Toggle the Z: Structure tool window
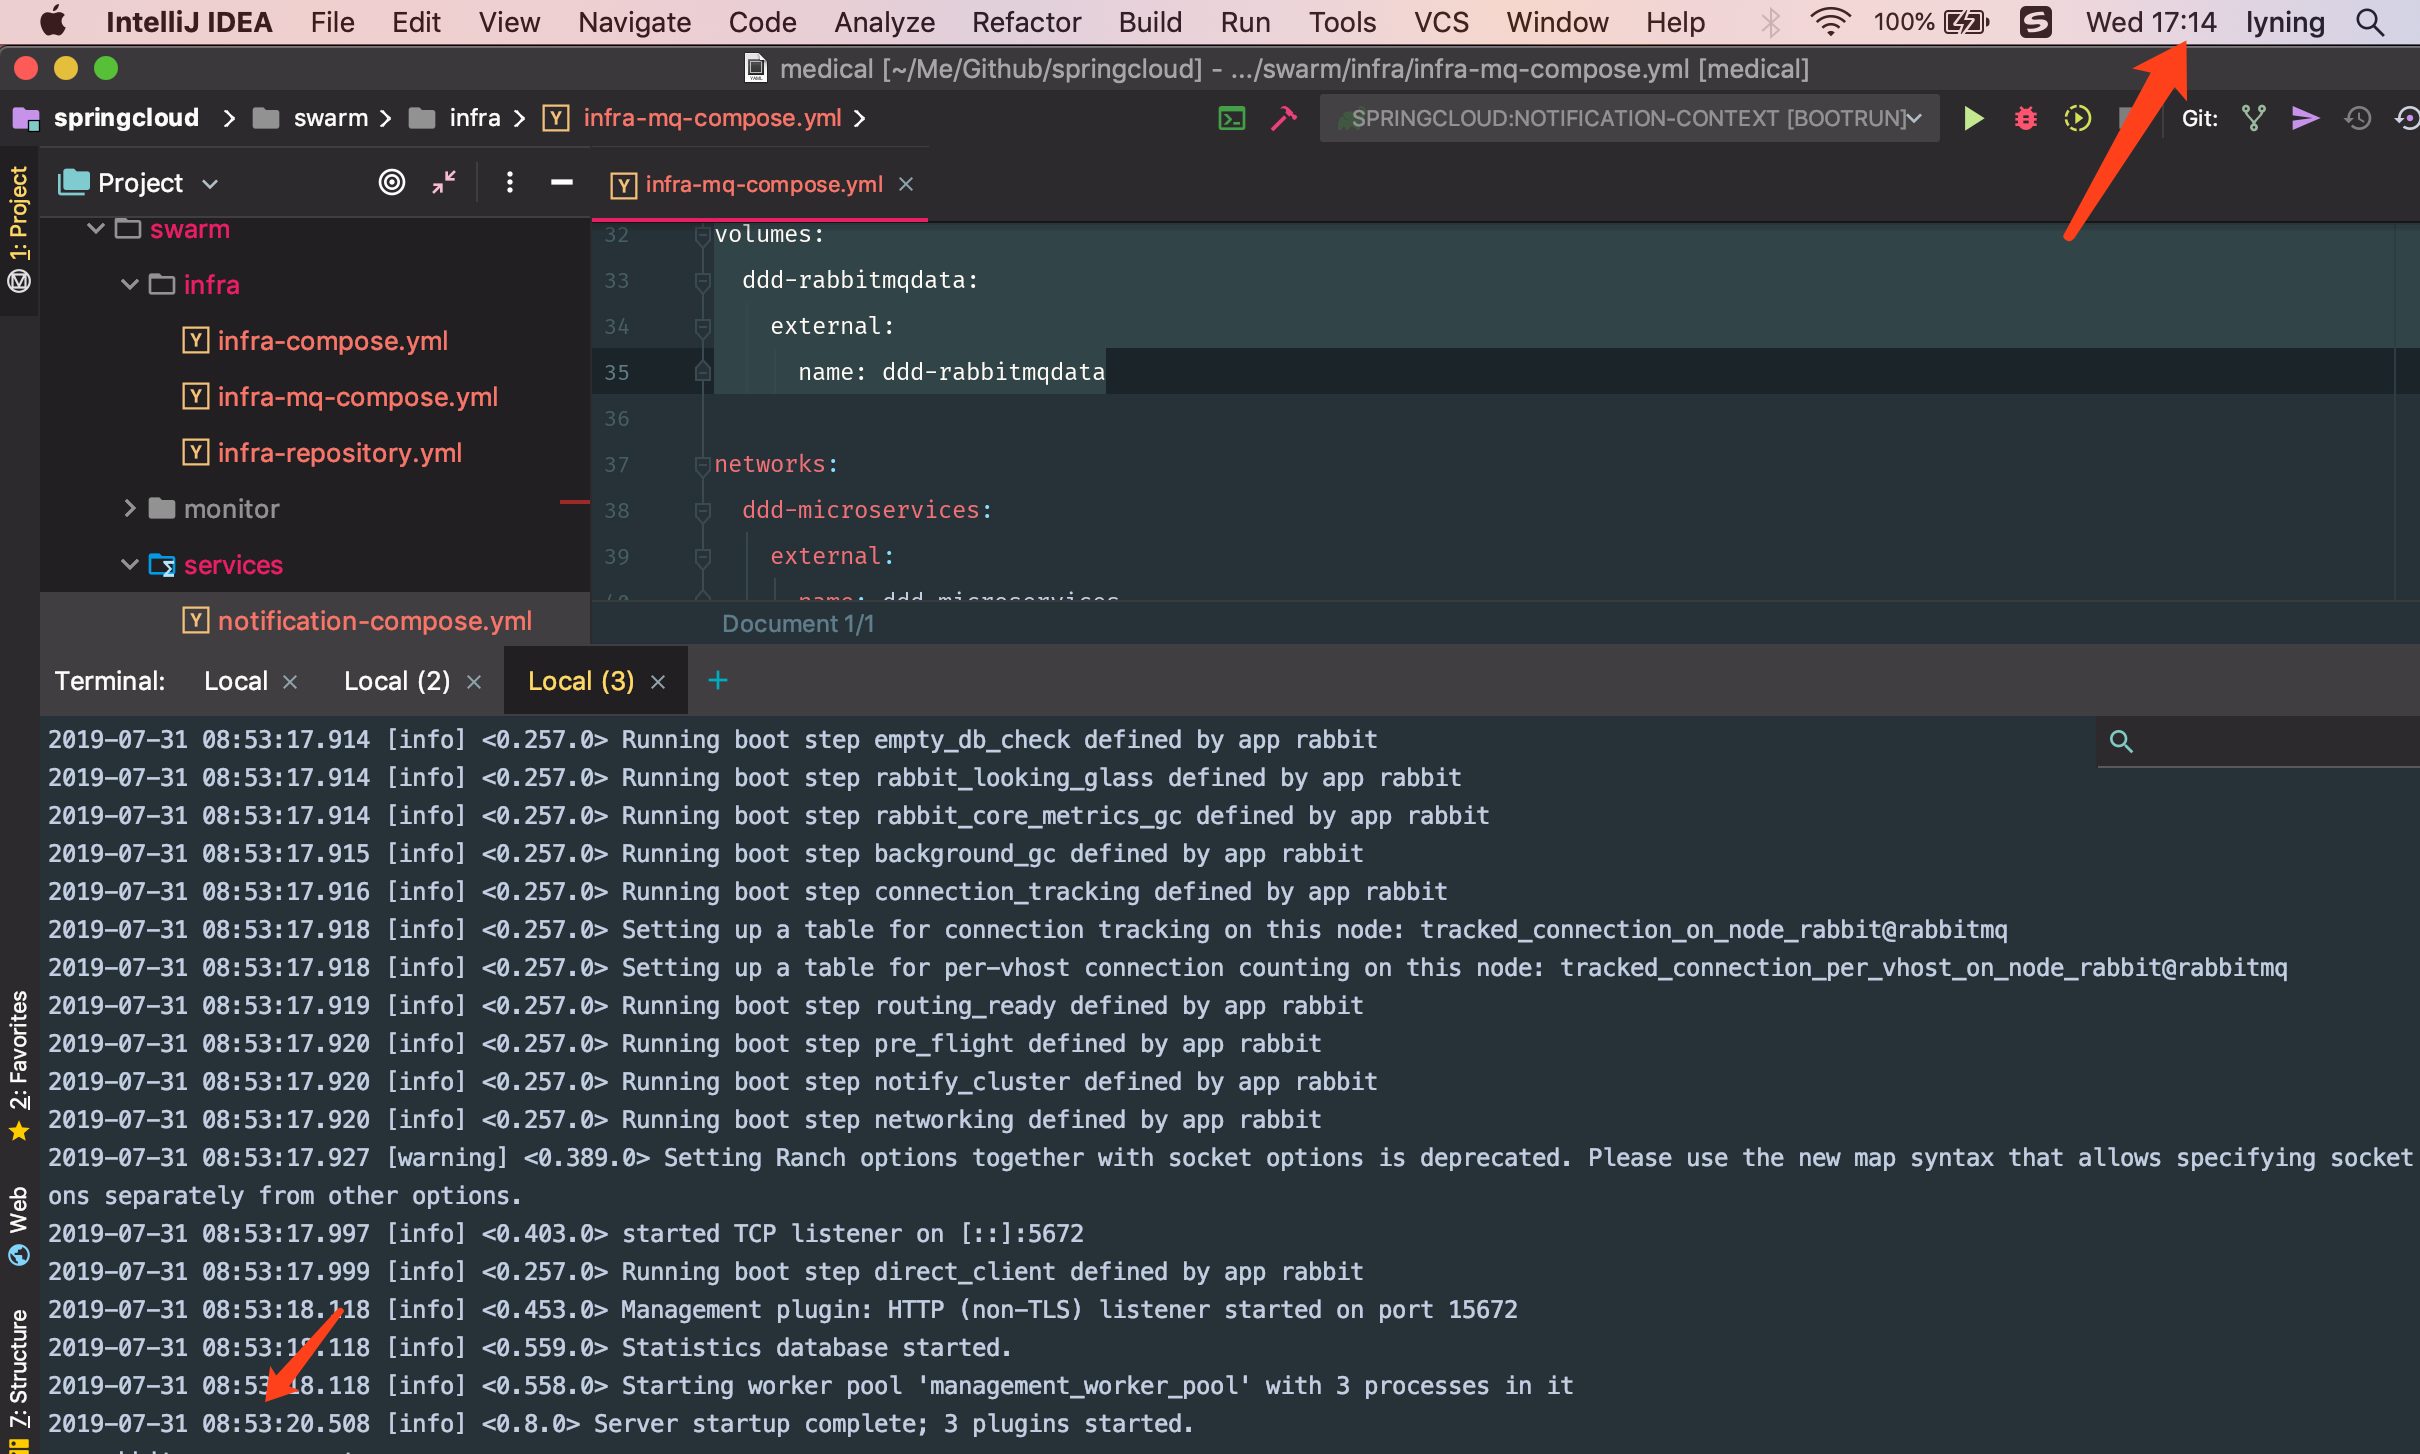The height and width of the screenshot is (1454, 2420). 19,1370
